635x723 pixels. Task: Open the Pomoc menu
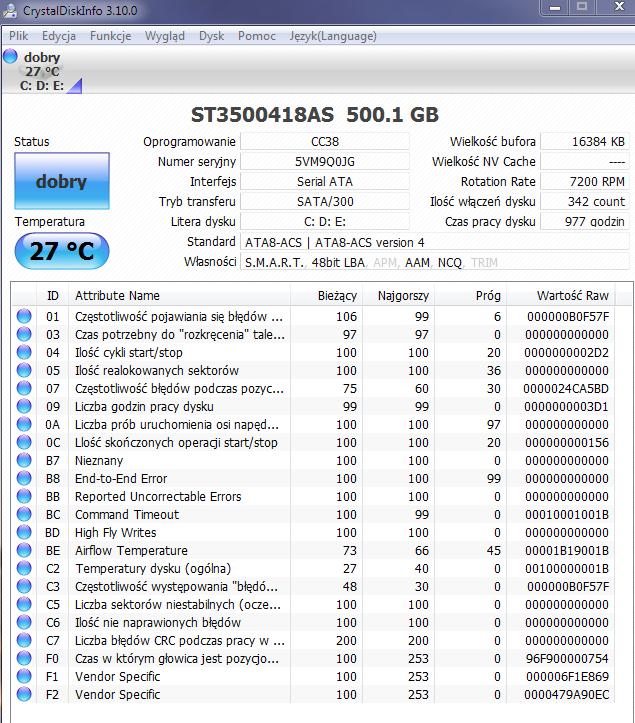pos(256,36)
